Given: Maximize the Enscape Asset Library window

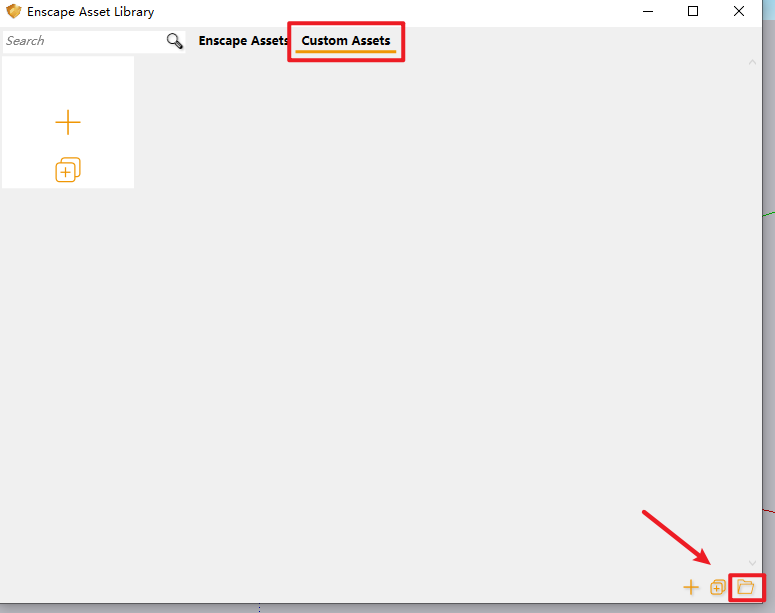Looking at the screenshot, I should [x=693, y=12].
